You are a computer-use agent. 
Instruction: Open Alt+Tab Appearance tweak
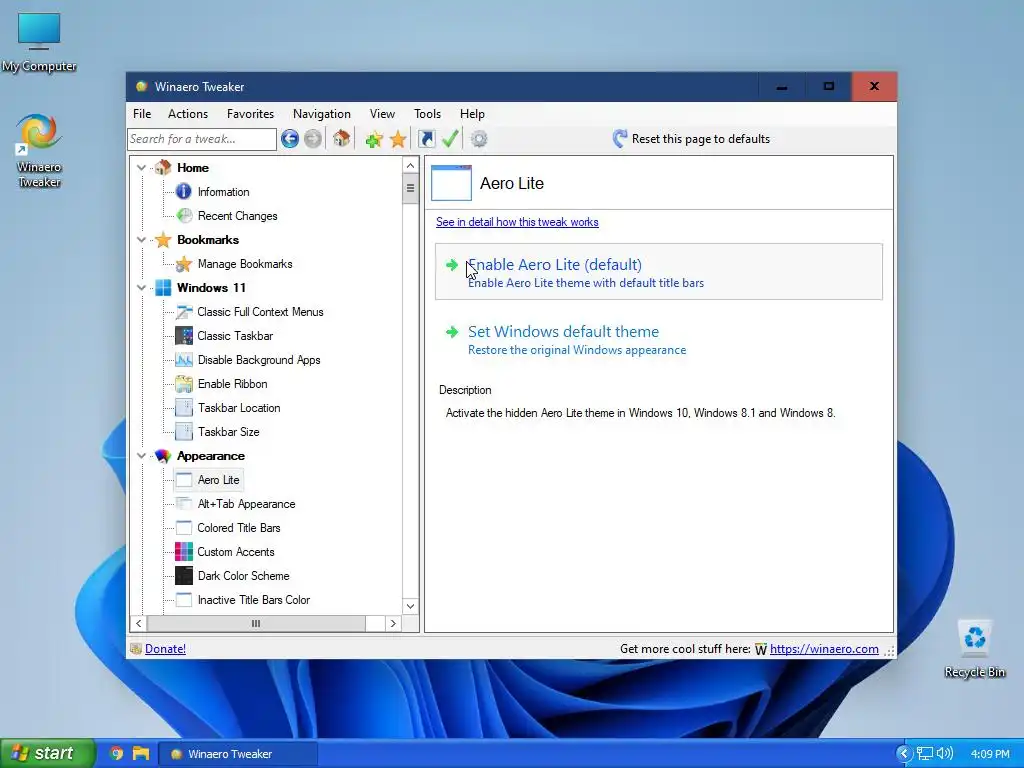pos(246,504)
